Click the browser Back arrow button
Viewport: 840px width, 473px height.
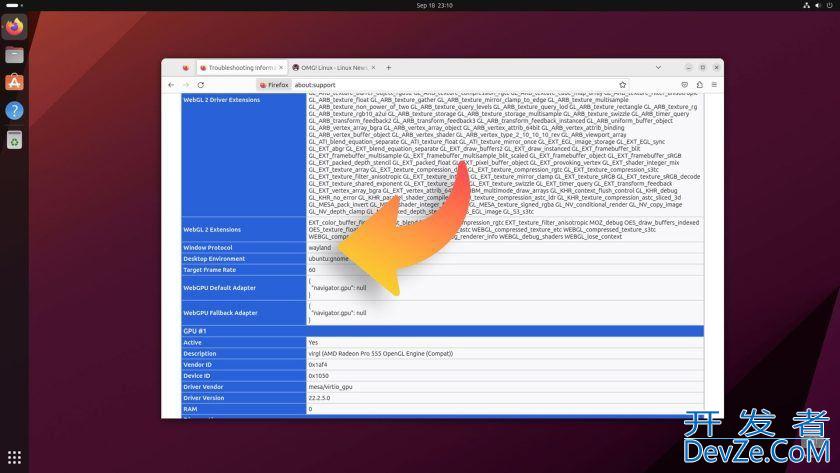pos(172,85)
